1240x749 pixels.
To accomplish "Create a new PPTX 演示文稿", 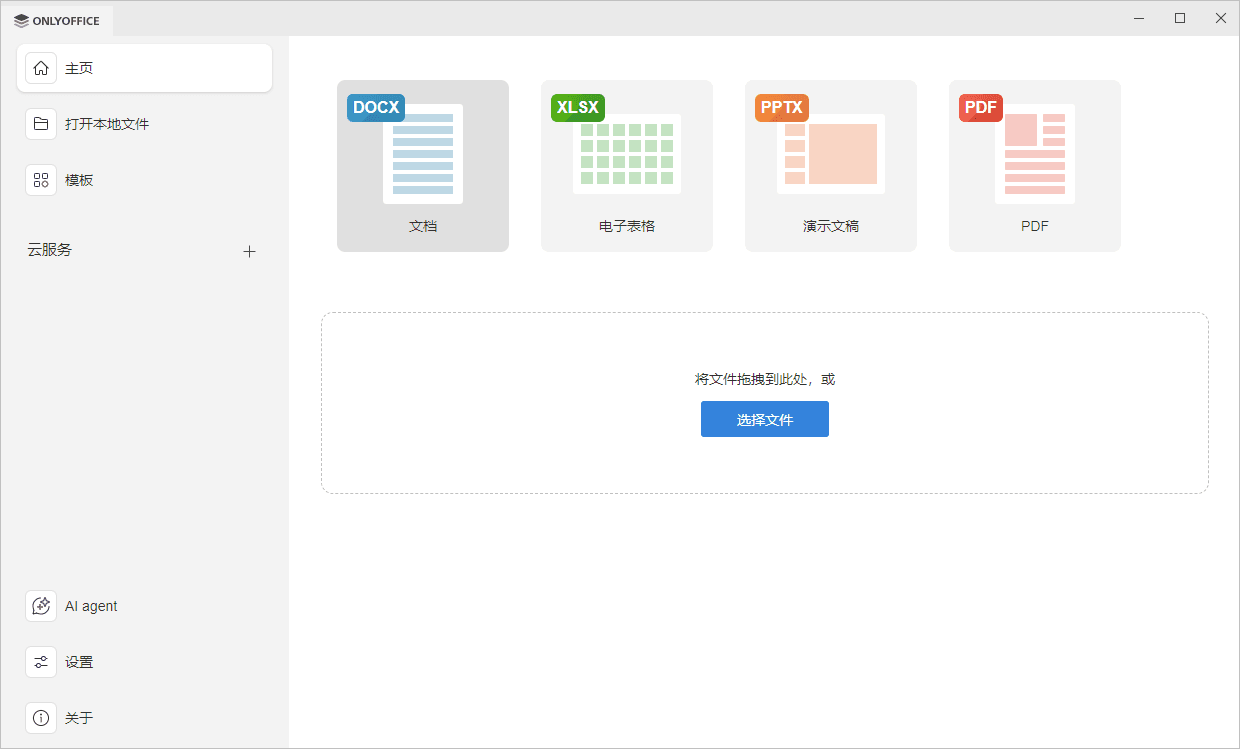I will (x=831, y=166).
